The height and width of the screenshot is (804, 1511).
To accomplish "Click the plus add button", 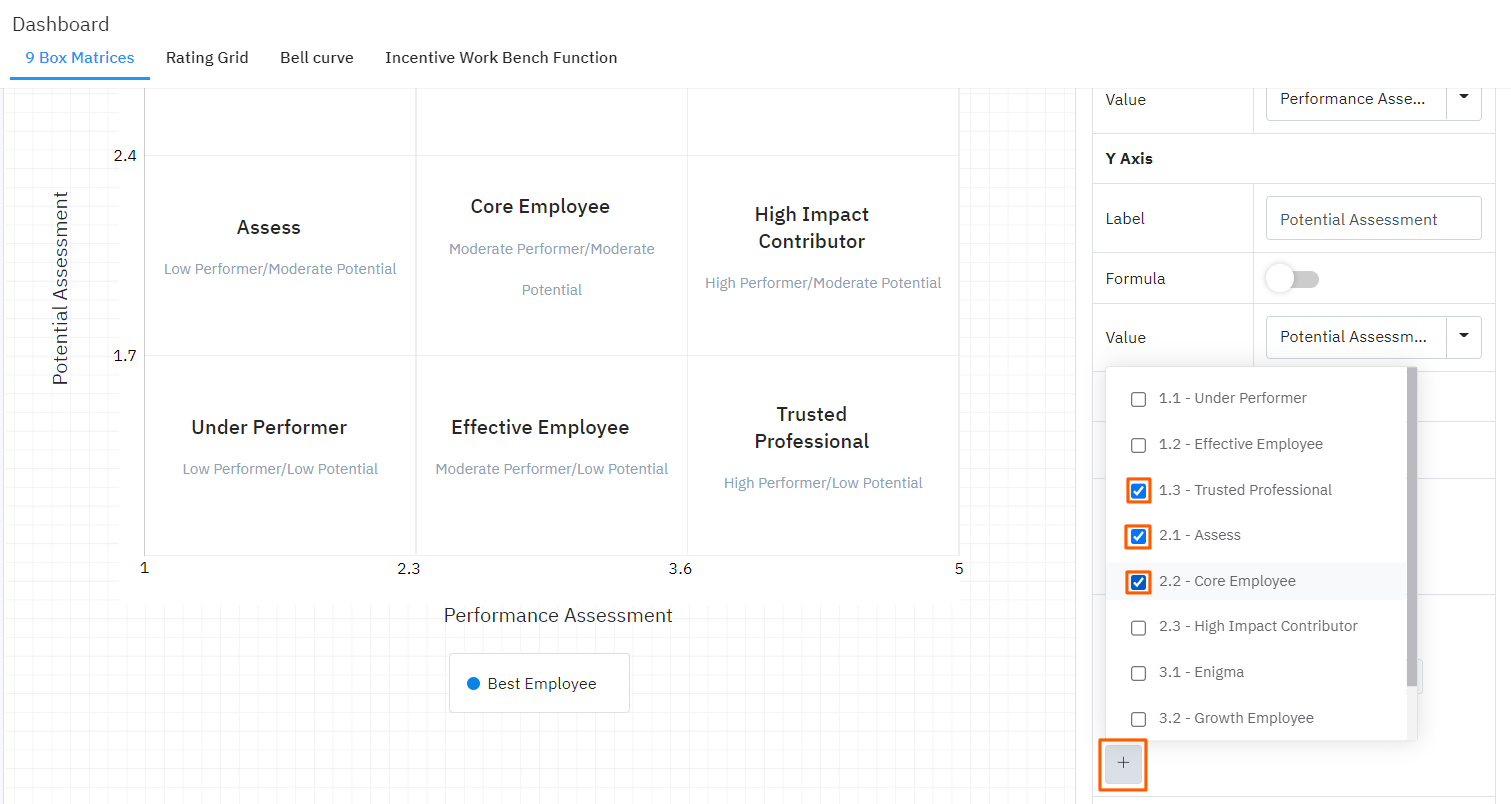I will pos(1123,763).
